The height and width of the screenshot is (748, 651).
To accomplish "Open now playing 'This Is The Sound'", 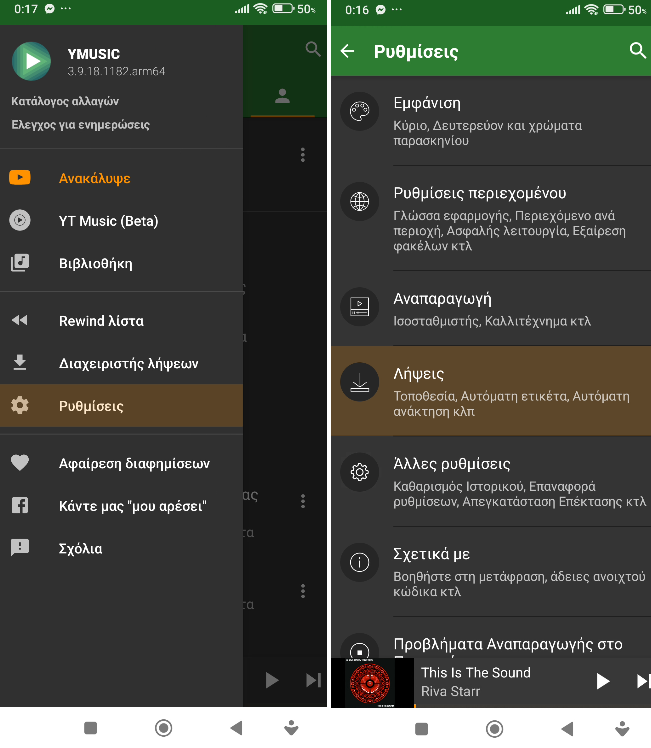I will (x=475, y=673).
